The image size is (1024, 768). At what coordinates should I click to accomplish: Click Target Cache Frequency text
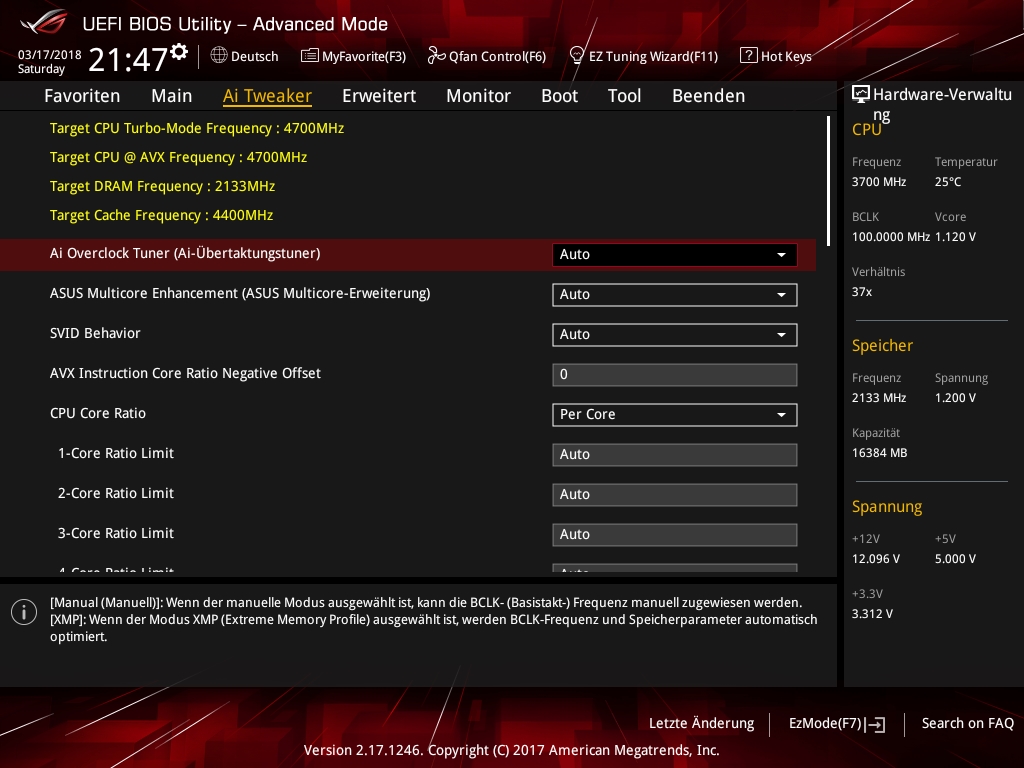click(161, 216)
